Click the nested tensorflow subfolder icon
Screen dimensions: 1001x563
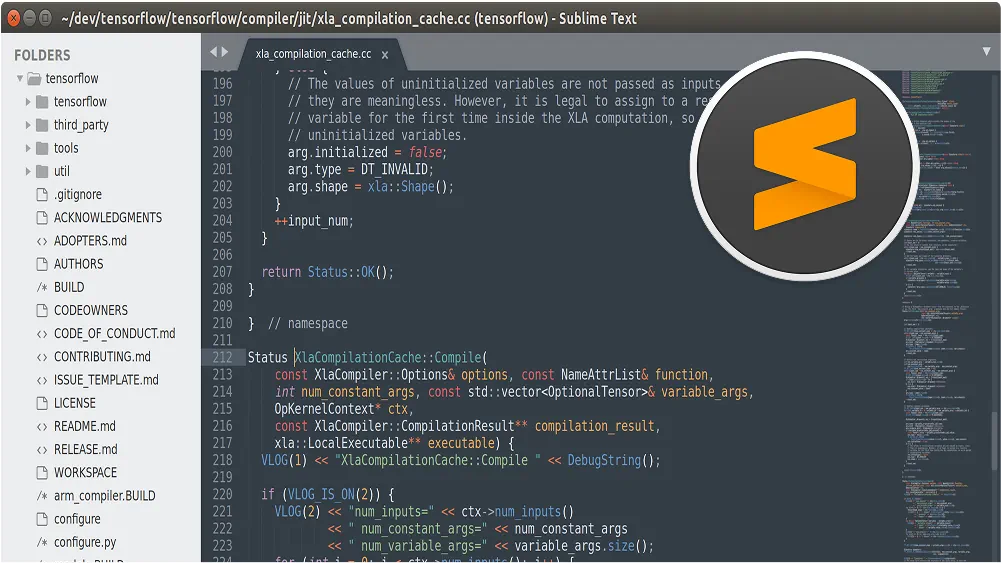pyautogui.click(x=42, y=101)
